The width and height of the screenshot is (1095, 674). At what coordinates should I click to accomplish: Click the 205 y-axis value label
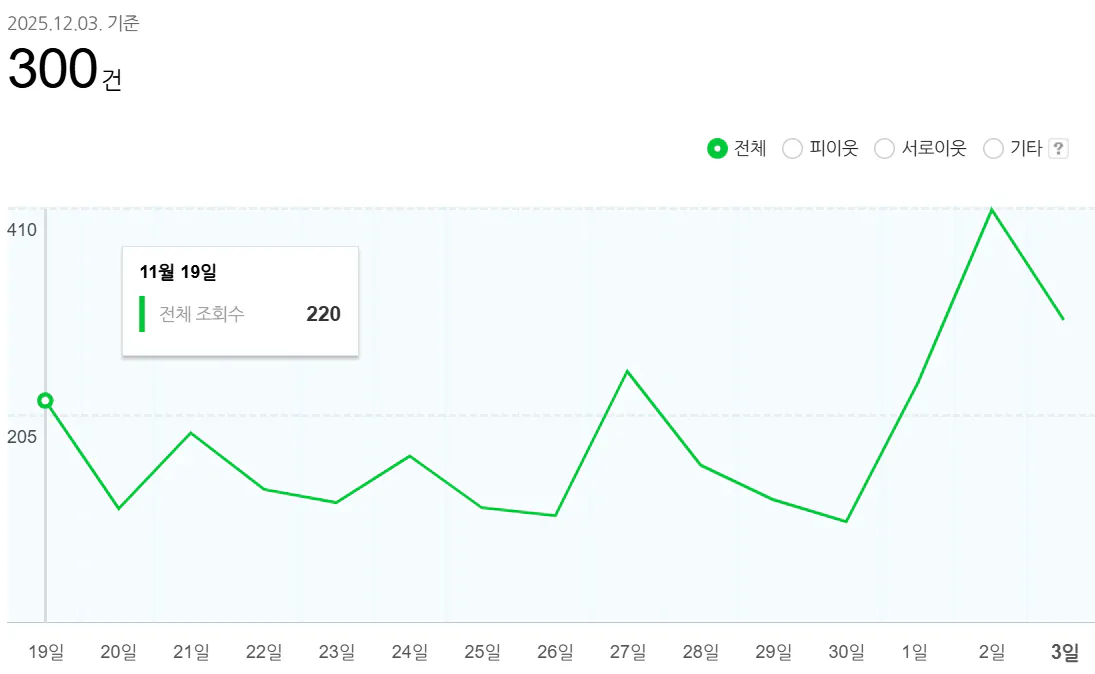tap(22, 436)
